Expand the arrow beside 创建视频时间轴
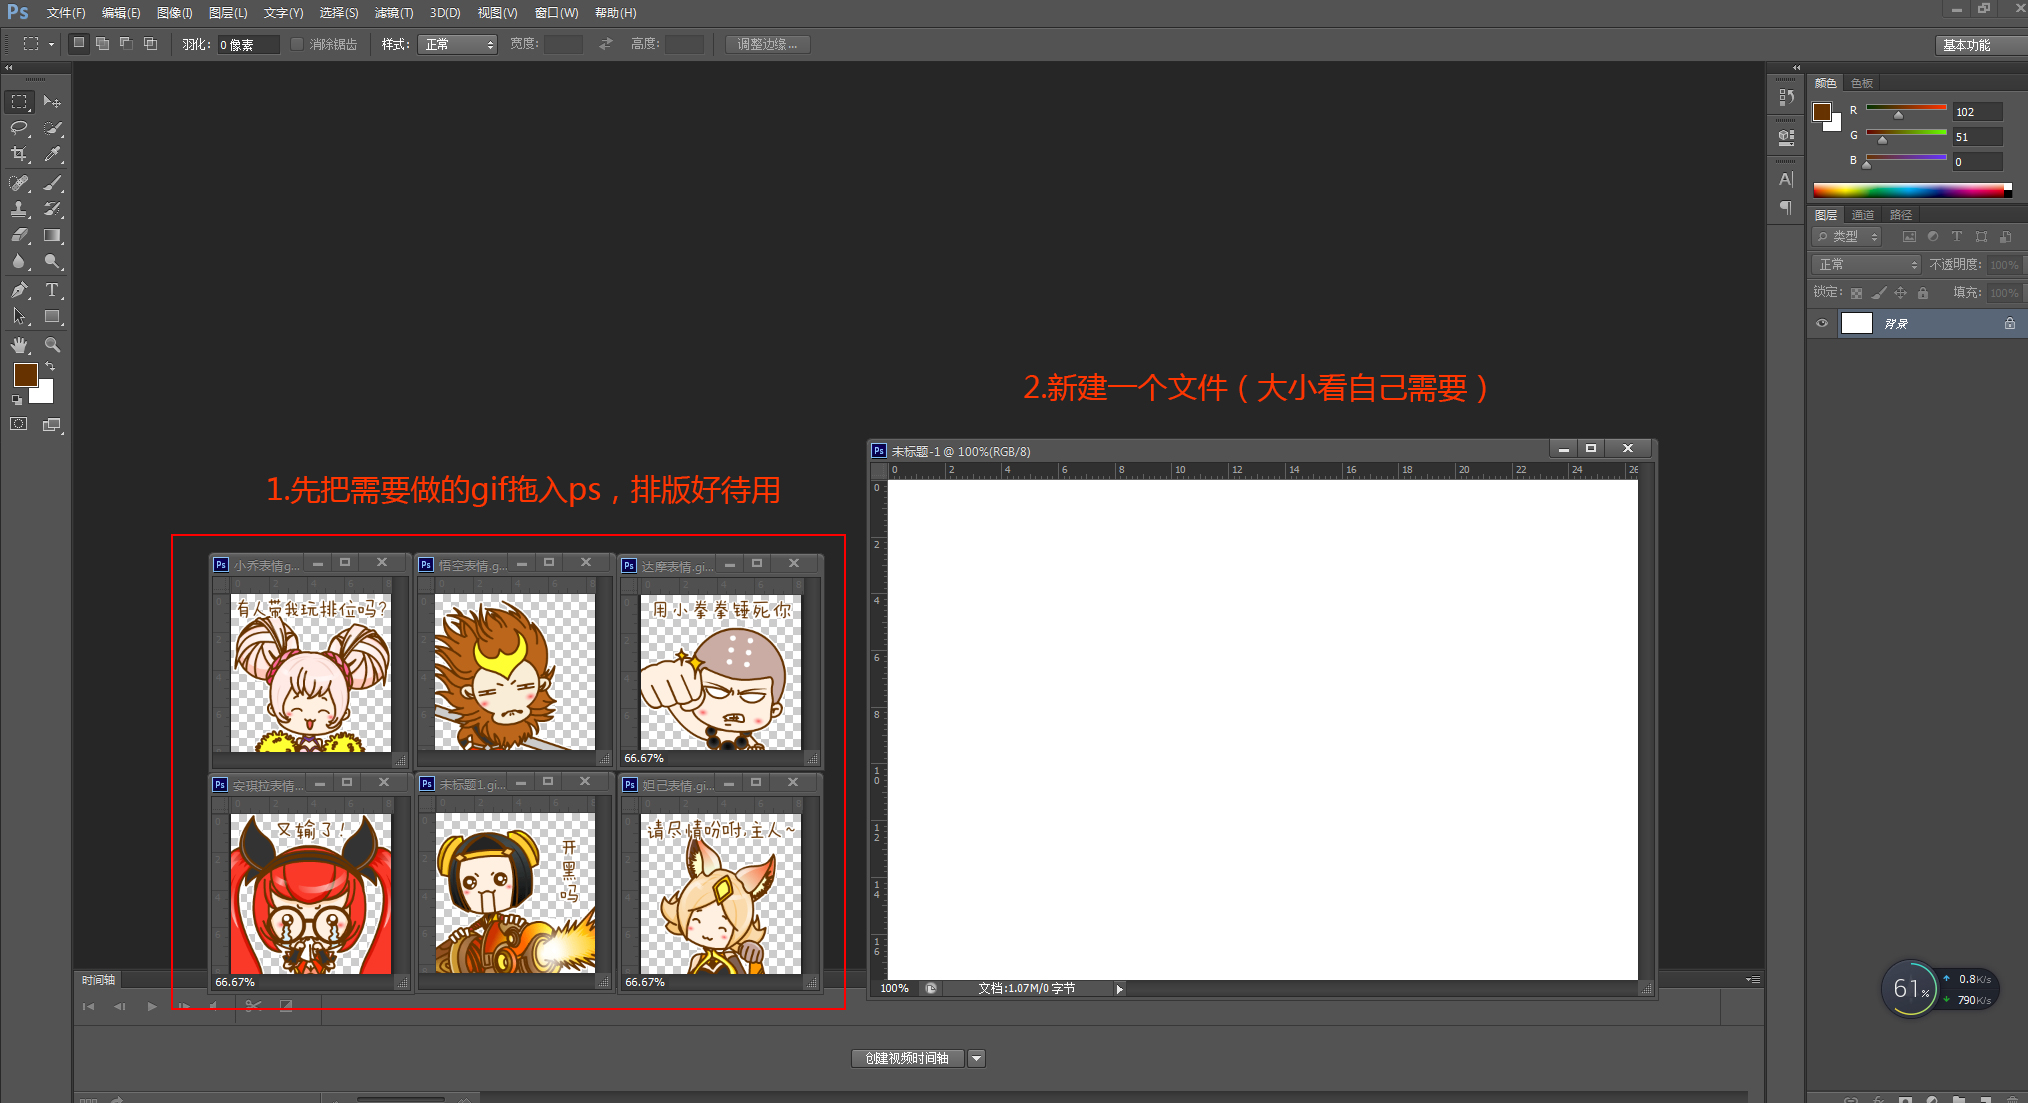The height and width of the screenshot is (1103, 2028). click(x=977, y=1058)
